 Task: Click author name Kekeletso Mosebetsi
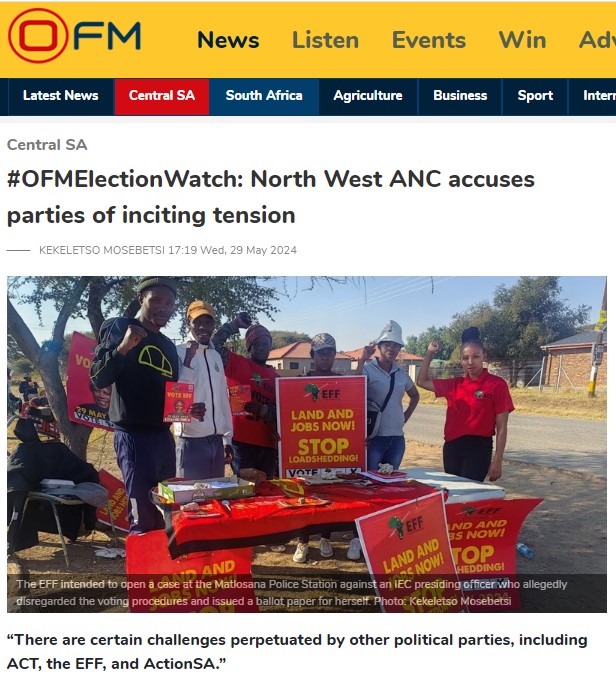[x=102, y=250]
